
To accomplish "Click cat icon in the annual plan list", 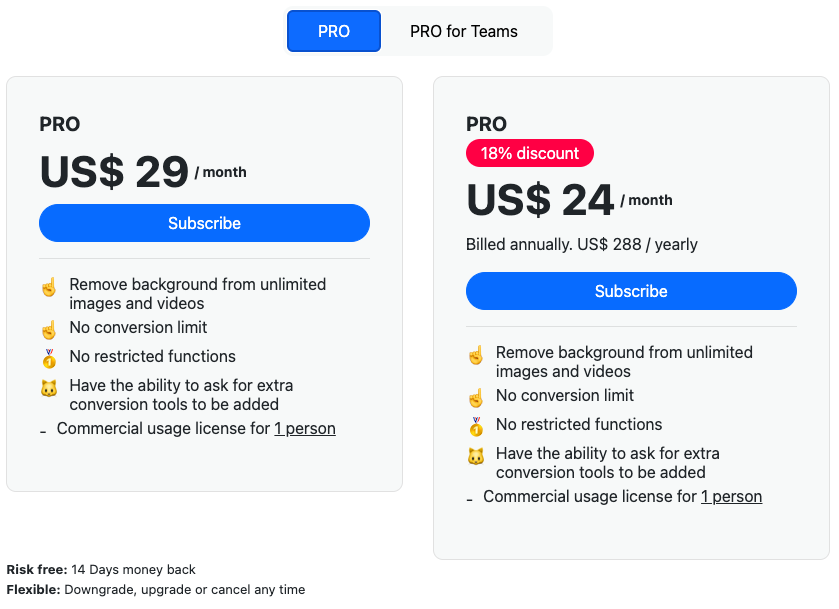I will coord(476,456).
